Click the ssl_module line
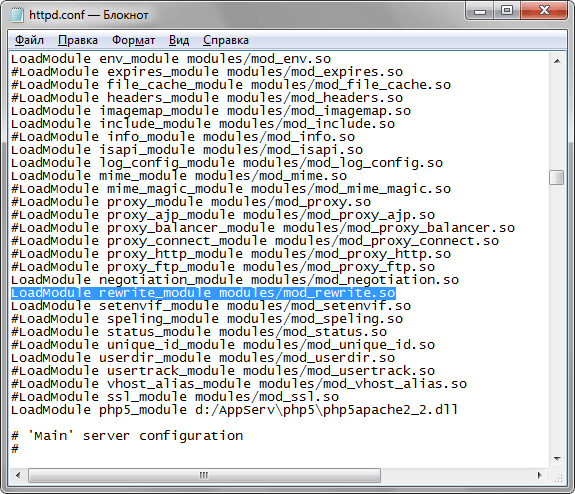575x494 pixels. [x=175, y=397]
